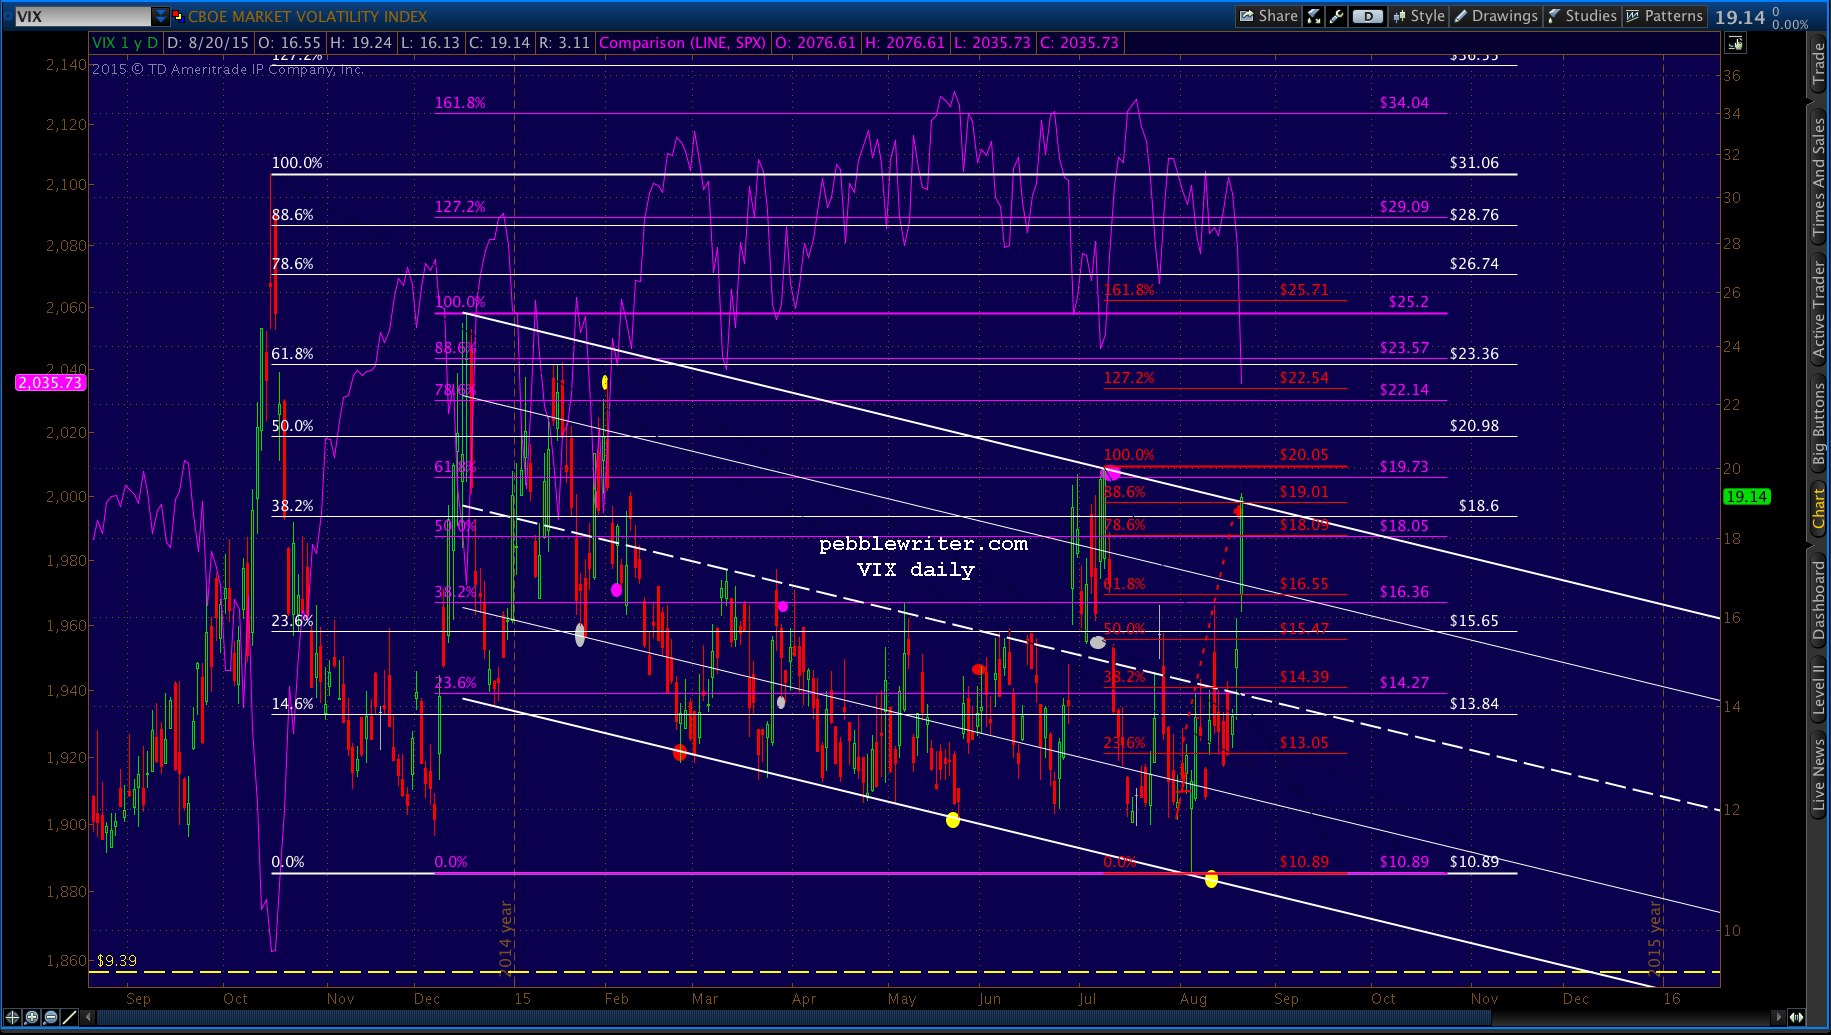The width and height of the screenshot is (1831, 1035).
Task: Click into the VIX symbol input field
Action: 80,16
